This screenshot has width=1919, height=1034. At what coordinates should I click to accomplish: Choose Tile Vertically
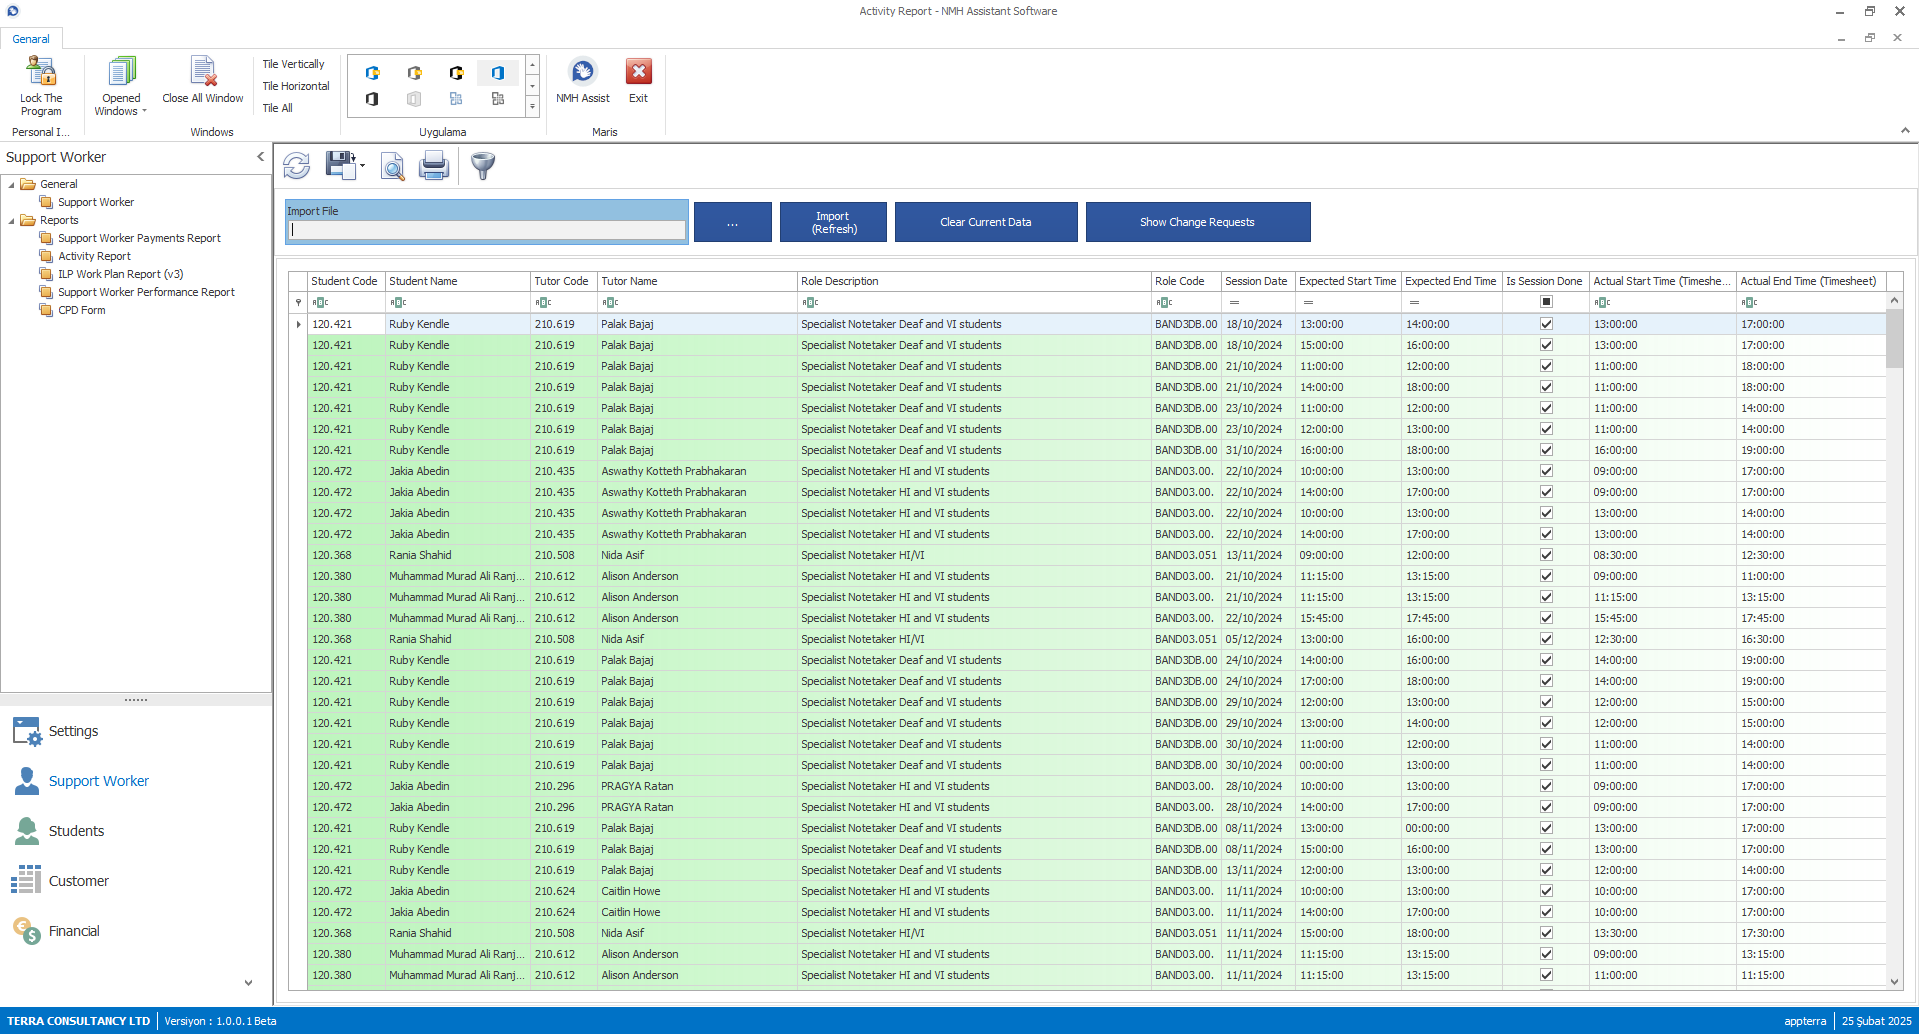[x=293, y=64]
